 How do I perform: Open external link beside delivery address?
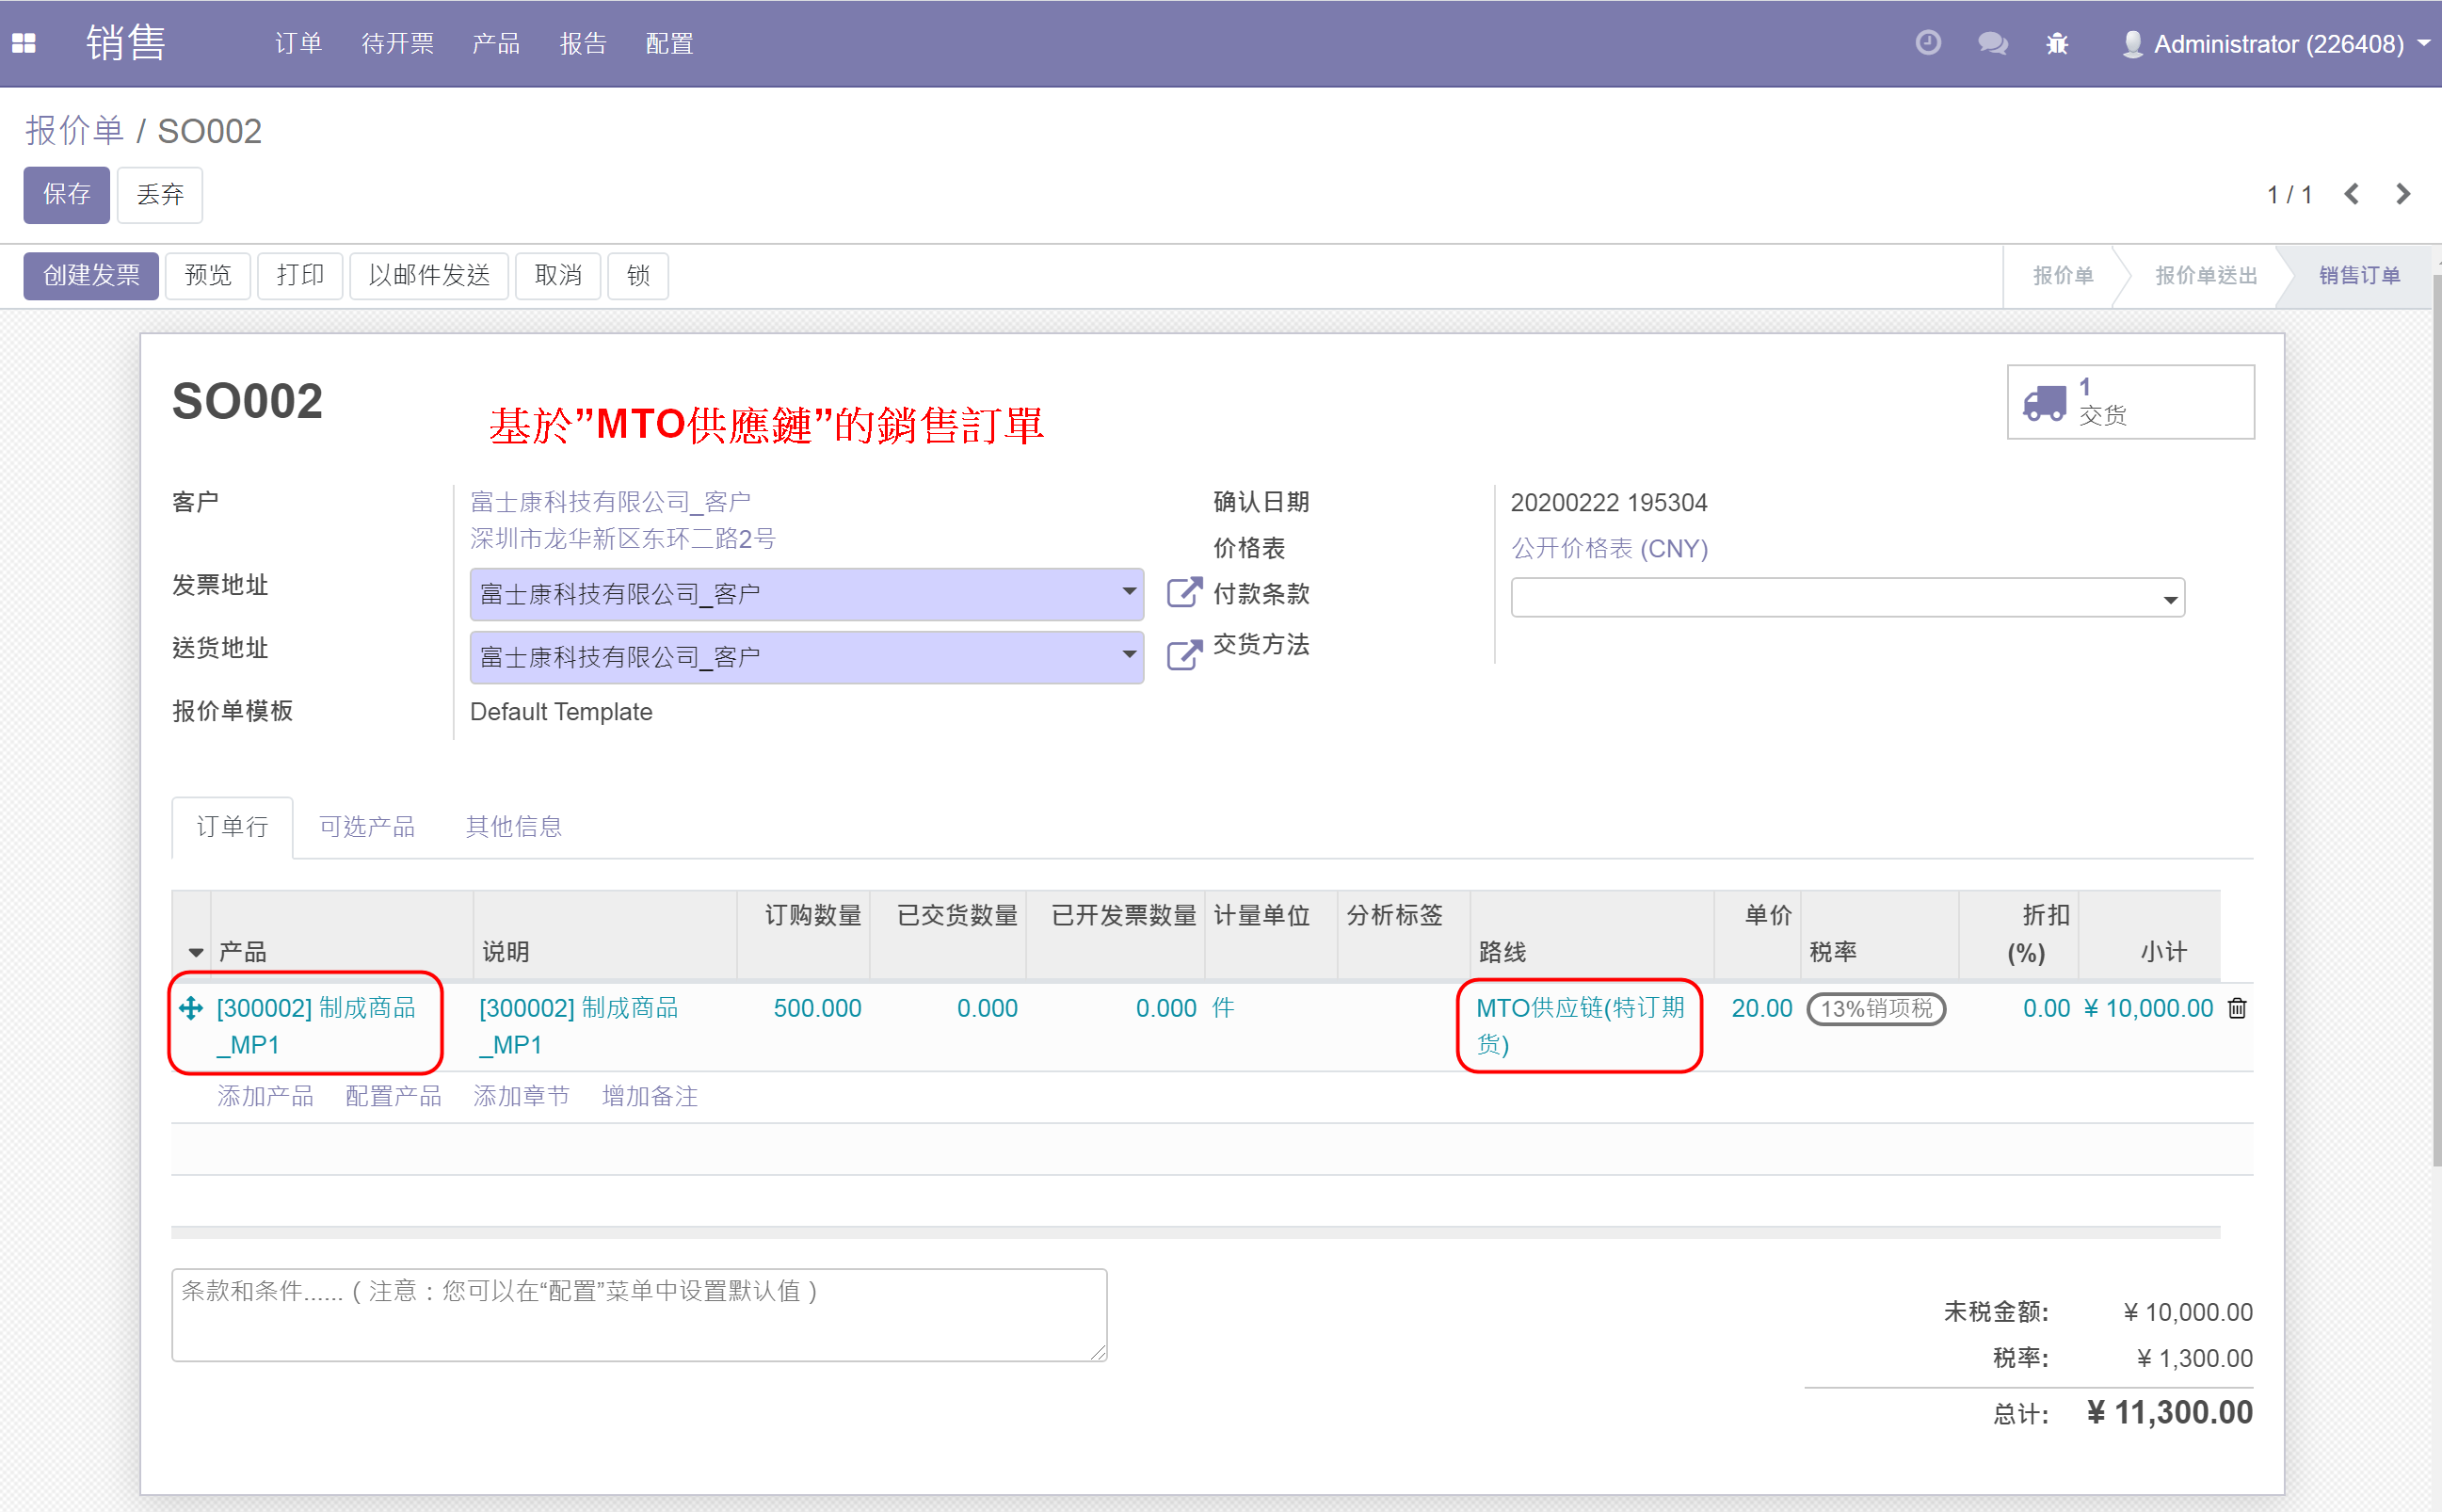[x=1184, y=656]
